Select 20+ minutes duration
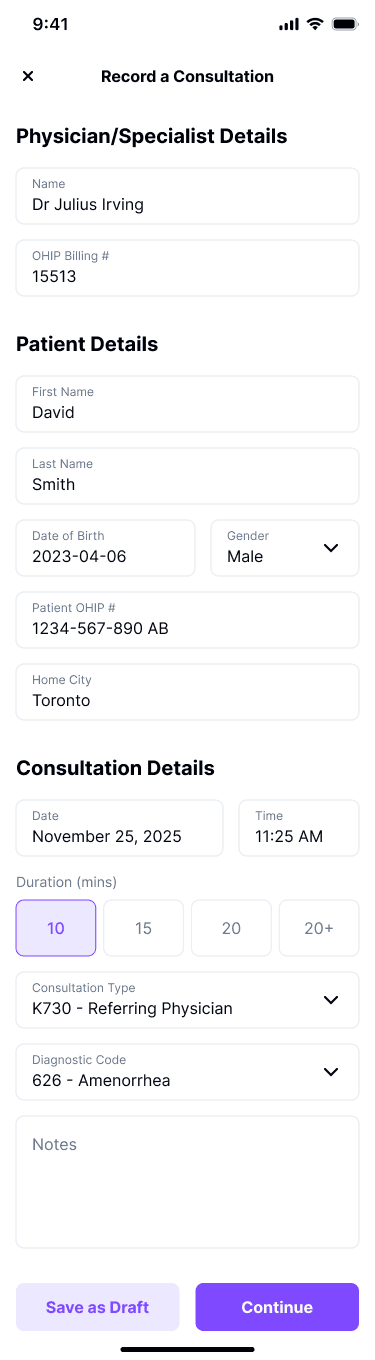This screenshot has width=375, height=1360. [x=319, y=928]
